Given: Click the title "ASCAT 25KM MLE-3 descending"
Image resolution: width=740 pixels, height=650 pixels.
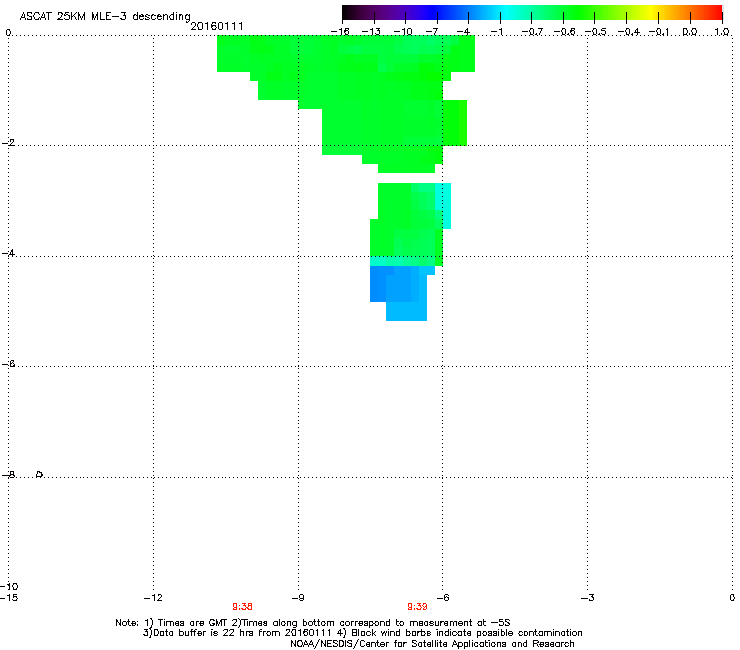Looking at the screenshot, I should tap(105, 16).
